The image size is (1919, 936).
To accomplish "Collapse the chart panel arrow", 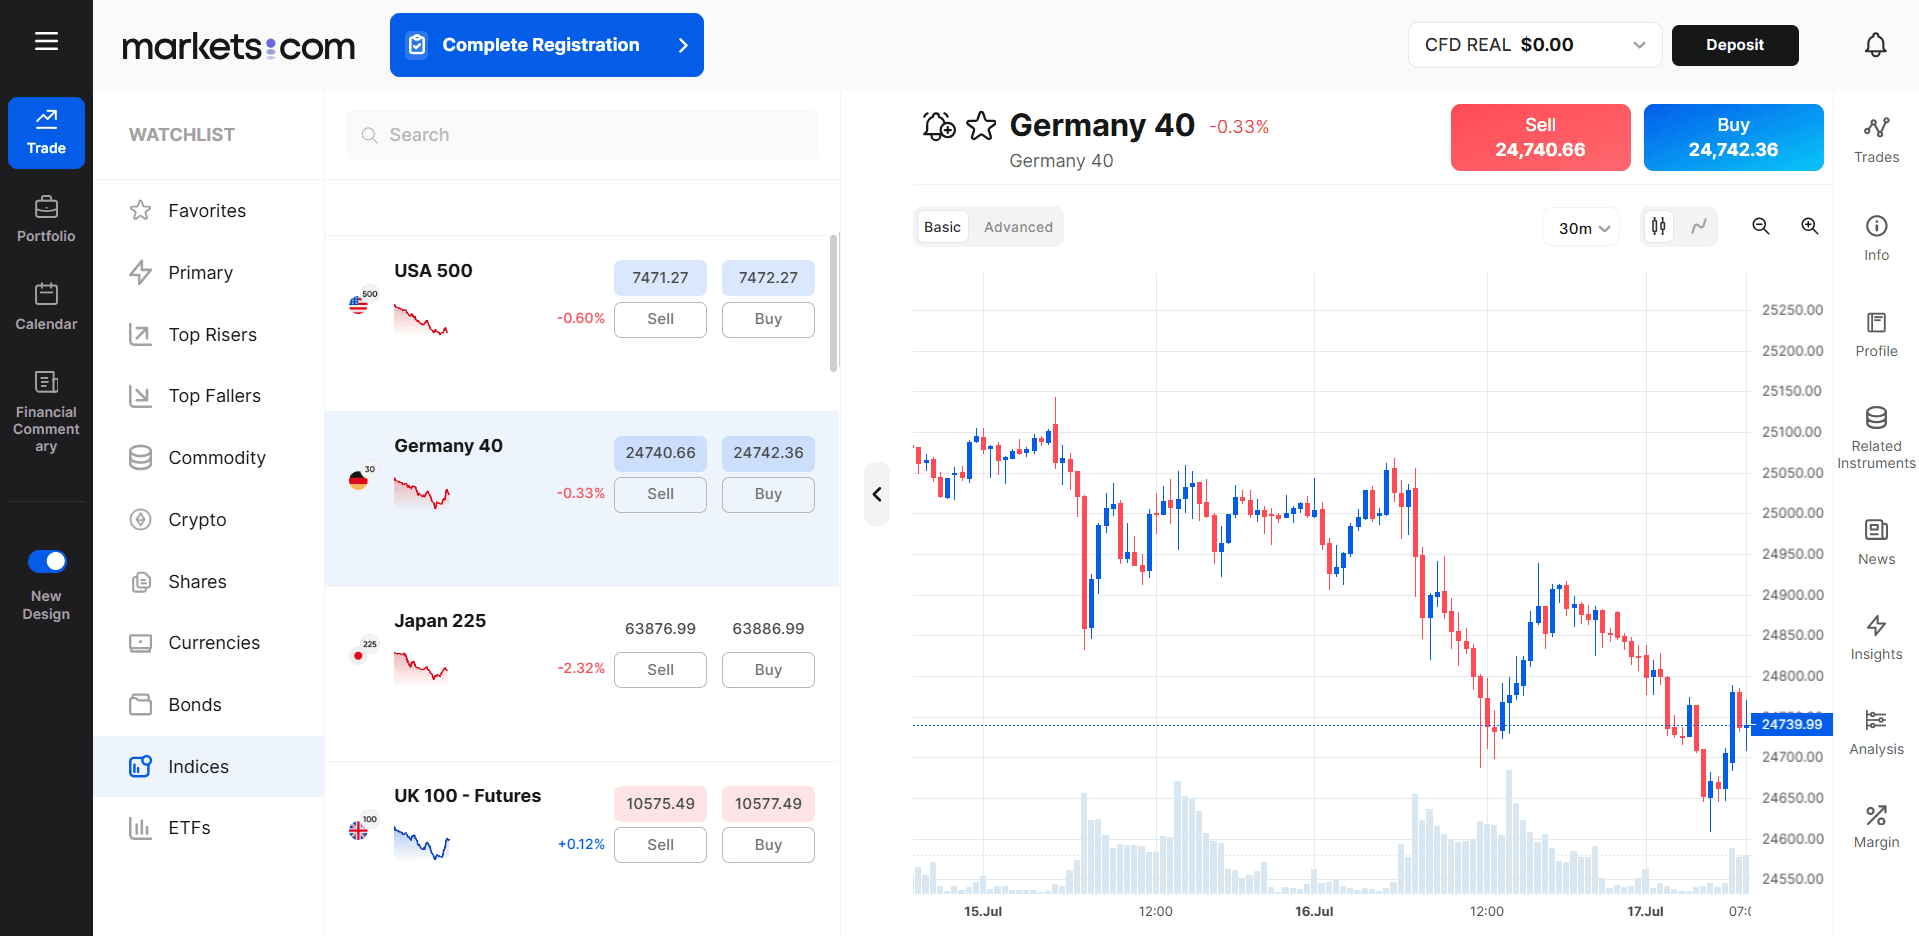I will (x=877, y=494).
